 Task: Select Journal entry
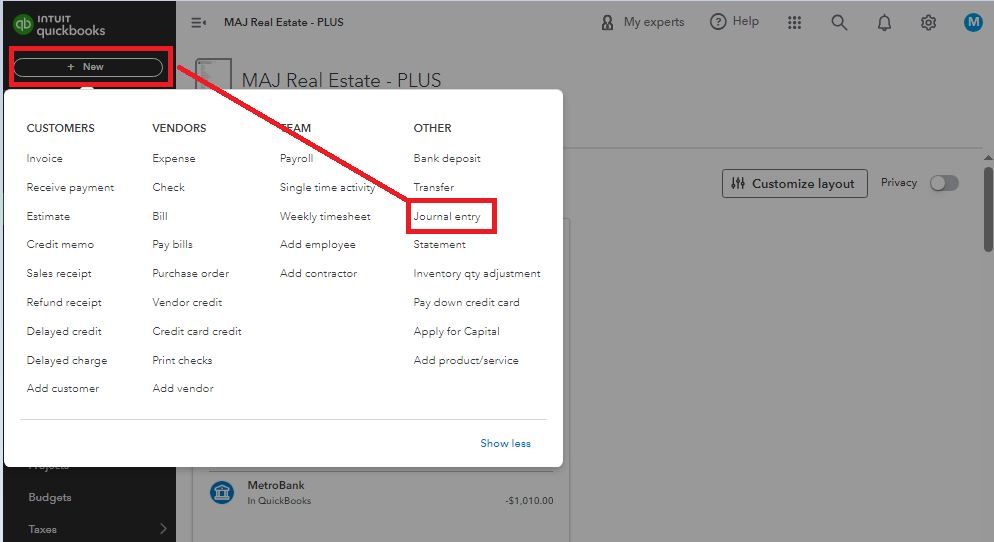click(x=447, y=216)
